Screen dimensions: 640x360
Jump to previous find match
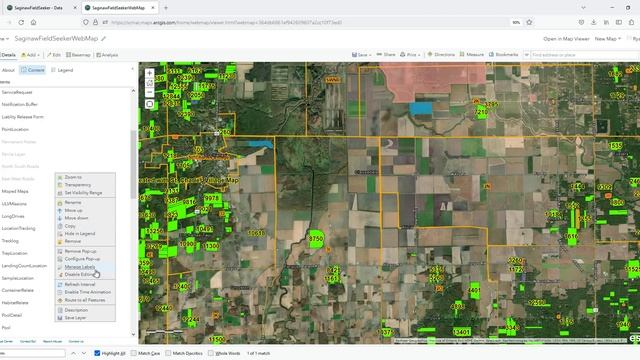tap(73, 353)
